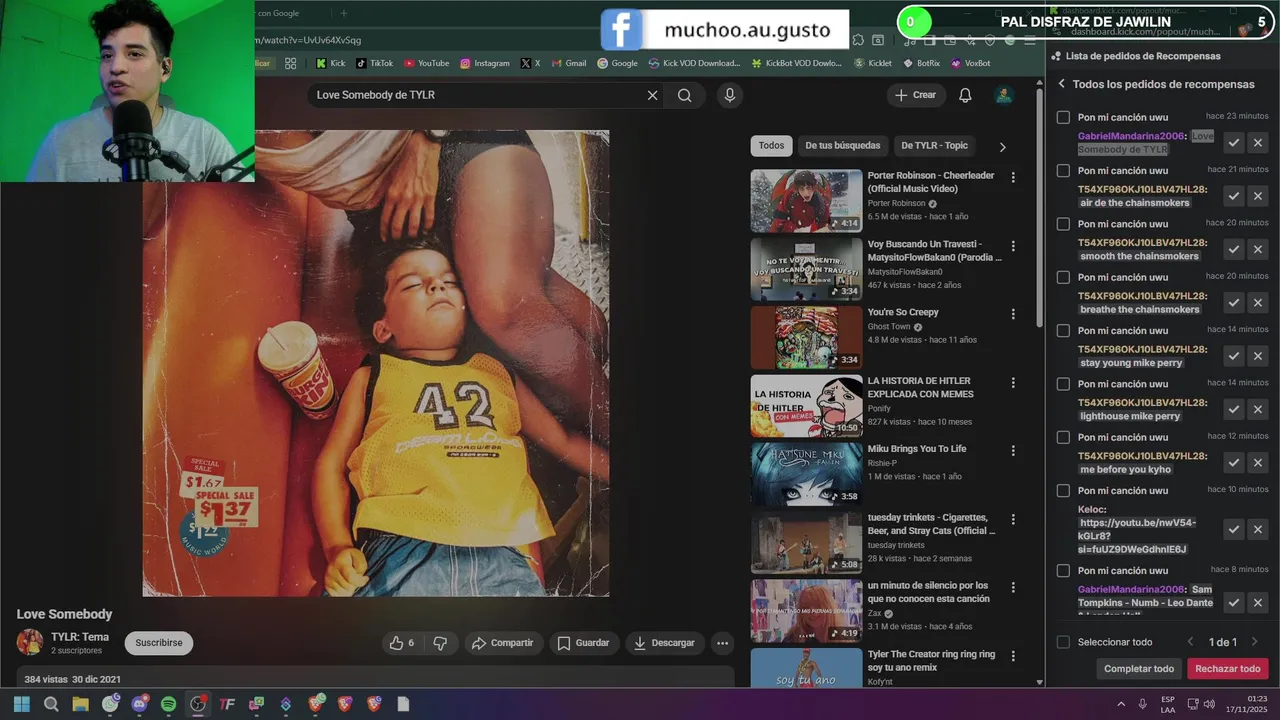Reject the smooth the chainsmokers request
The image size is (1280, 720).
[1258, 249]
